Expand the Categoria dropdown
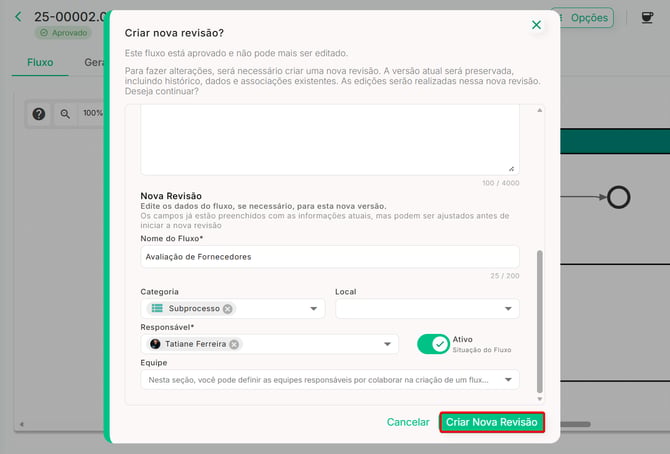 click(313, 309)
